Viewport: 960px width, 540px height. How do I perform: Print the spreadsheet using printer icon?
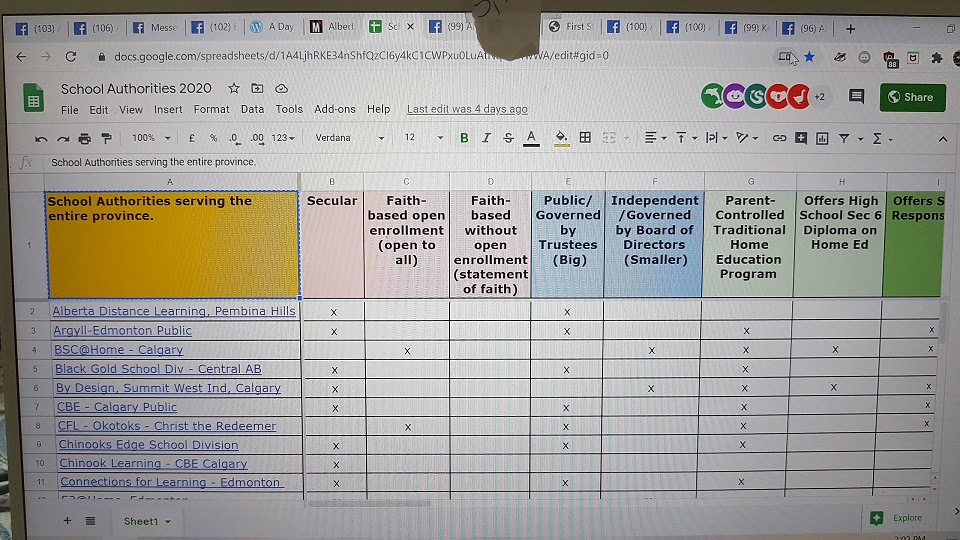[x=84, y=139]
